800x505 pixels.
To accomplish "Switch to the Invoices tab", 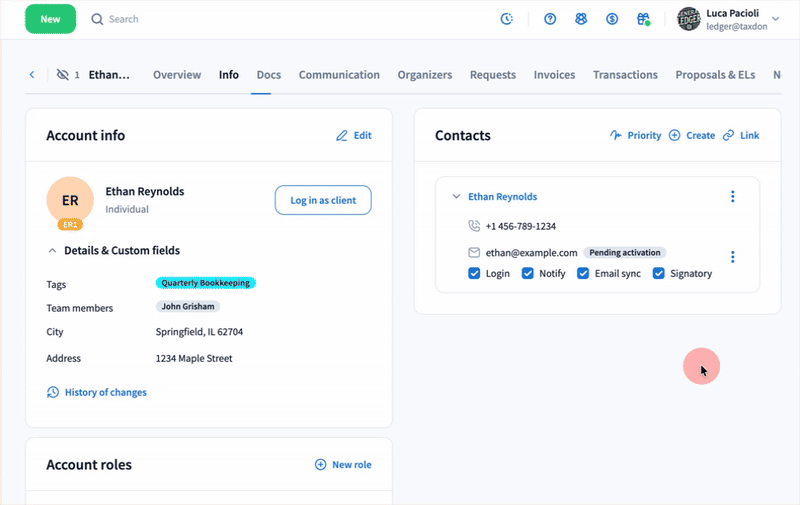I will point(554,75).
